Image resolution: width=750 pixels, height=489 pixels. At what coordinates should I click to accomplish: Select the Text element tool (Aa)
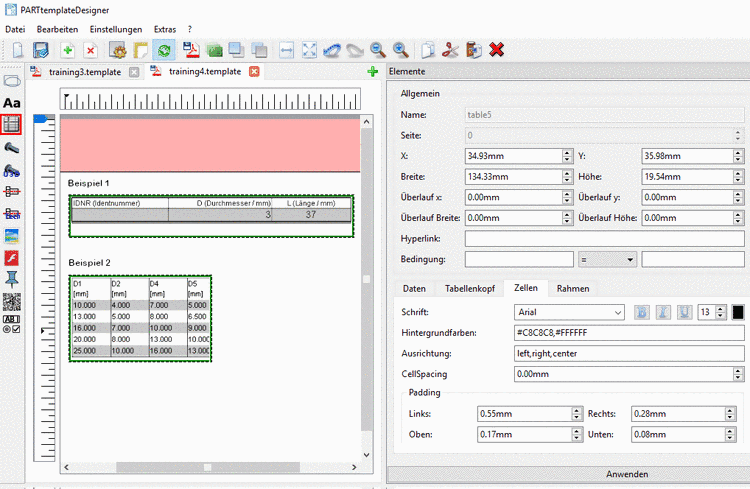(x=12, y=103)
